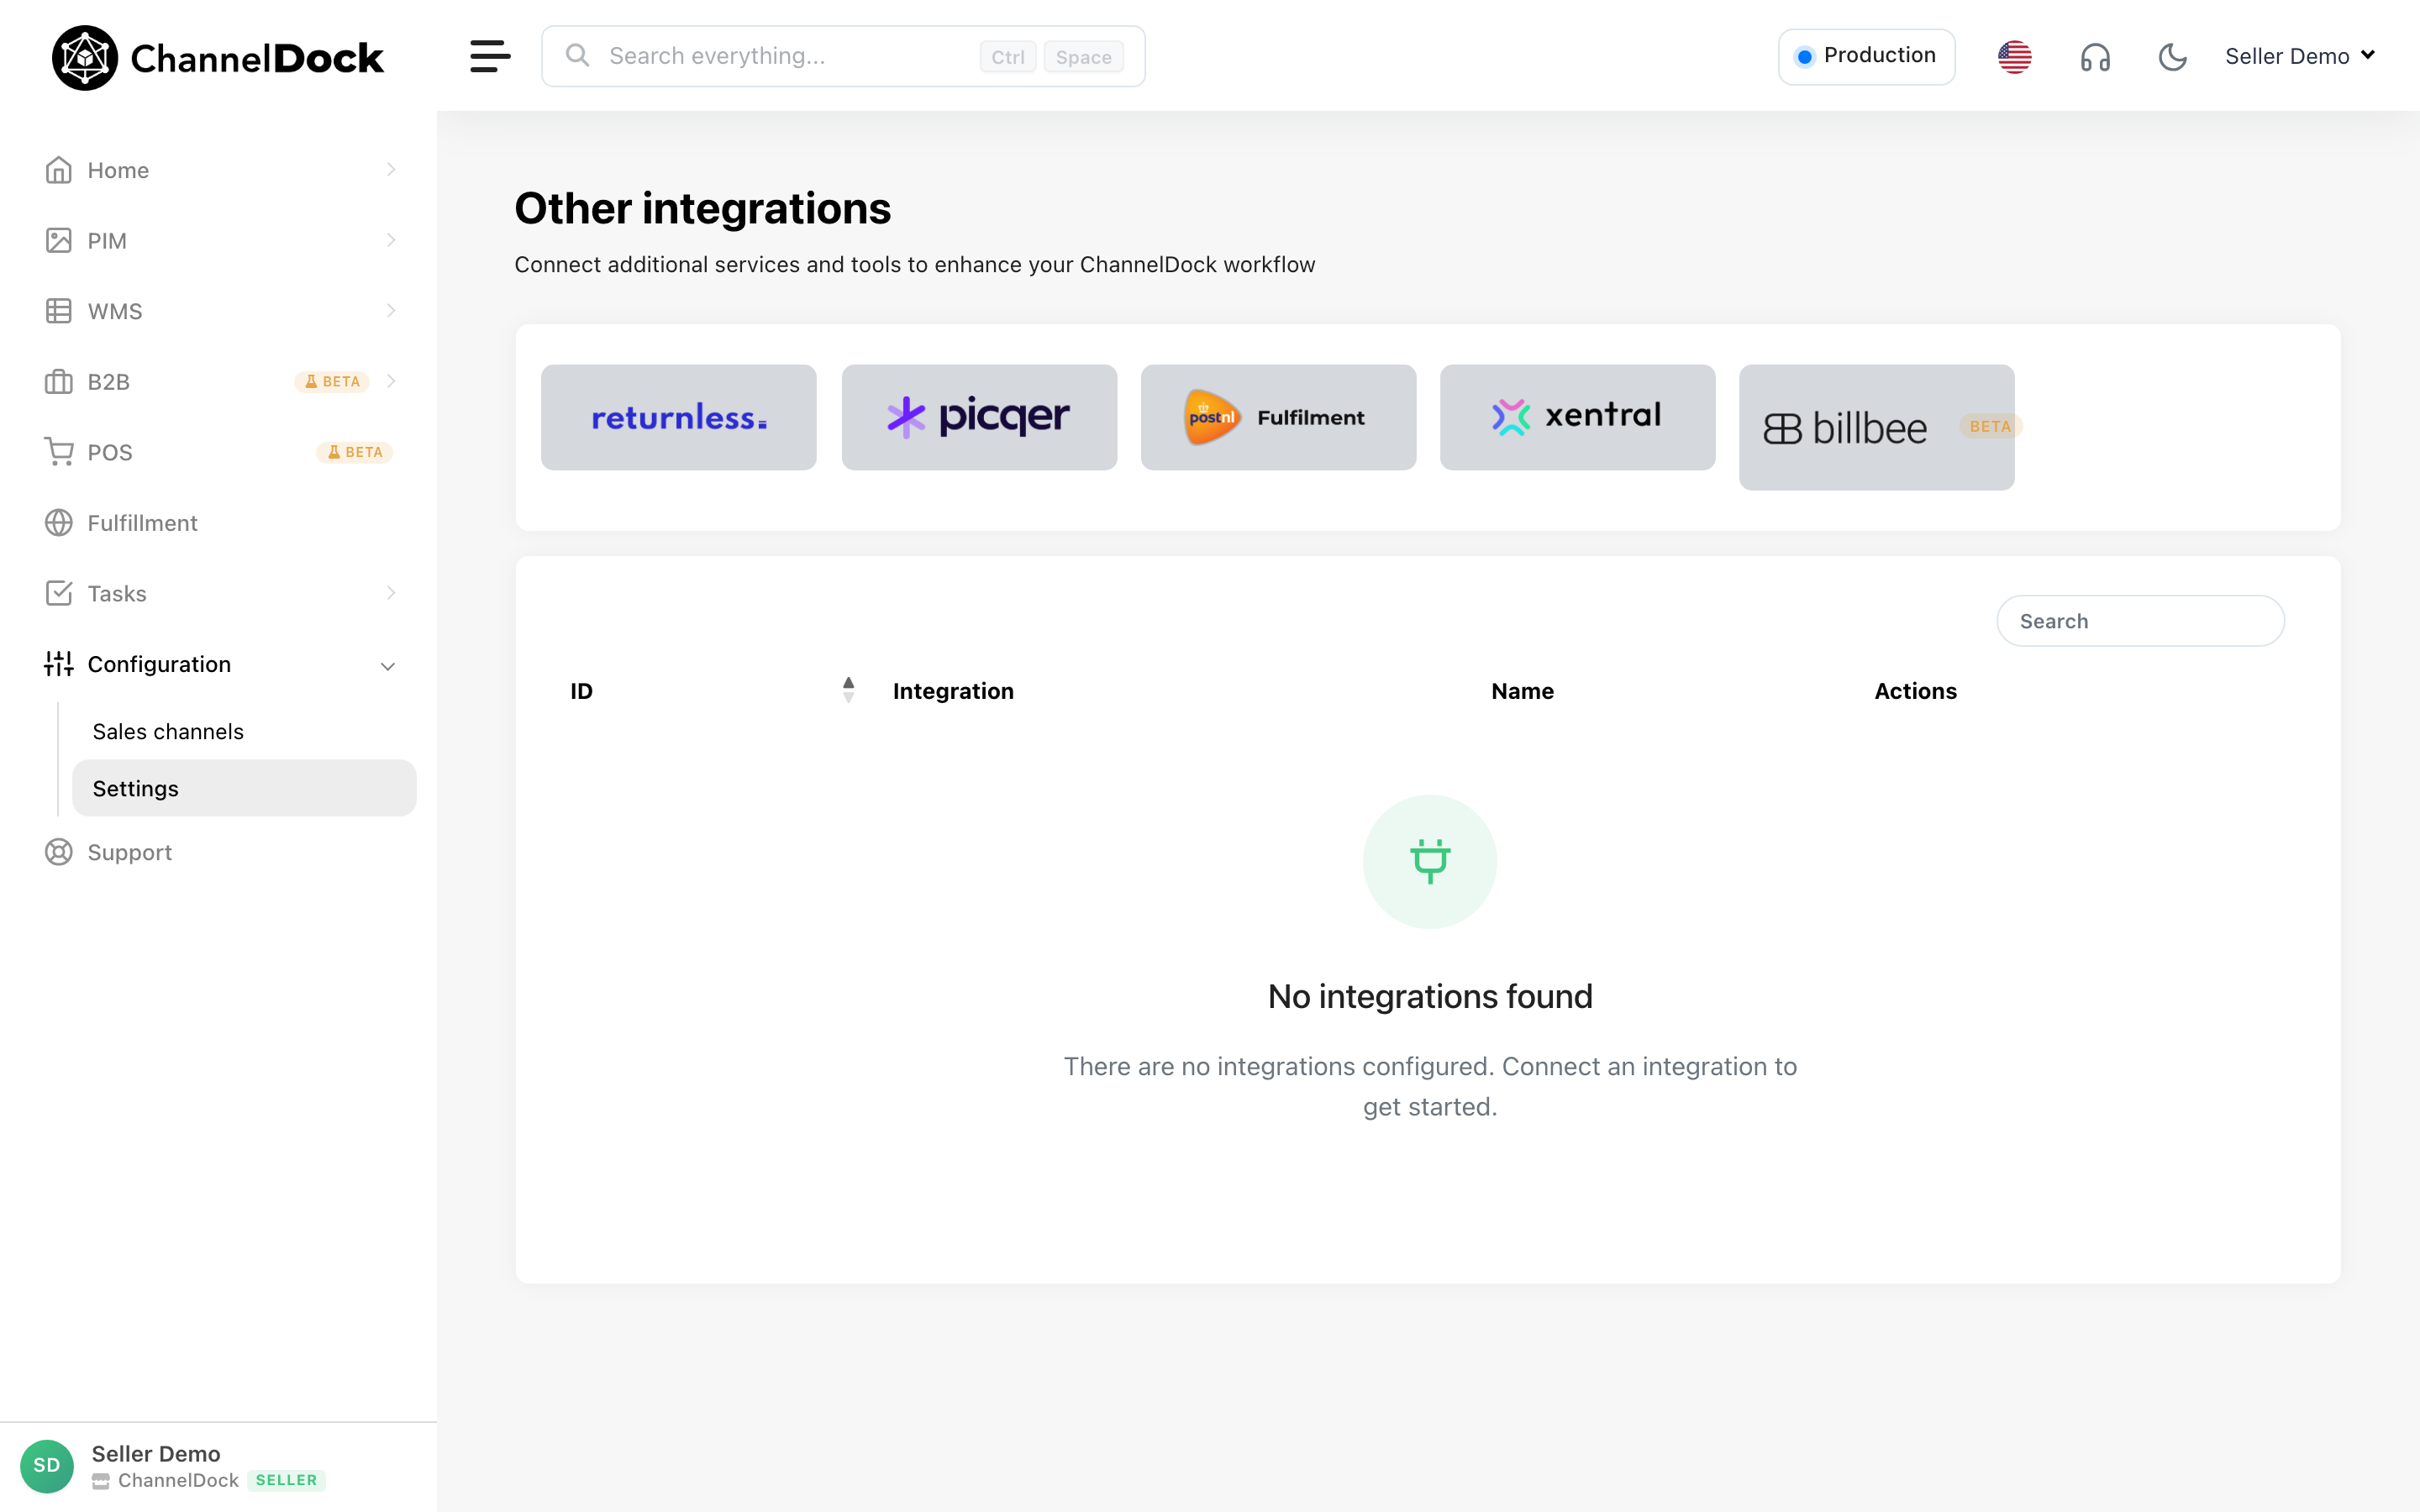The width and height of the screenshot is (2420, 1512).
Task: Click the Tasks checkbox icon
Action: (59, 593)
